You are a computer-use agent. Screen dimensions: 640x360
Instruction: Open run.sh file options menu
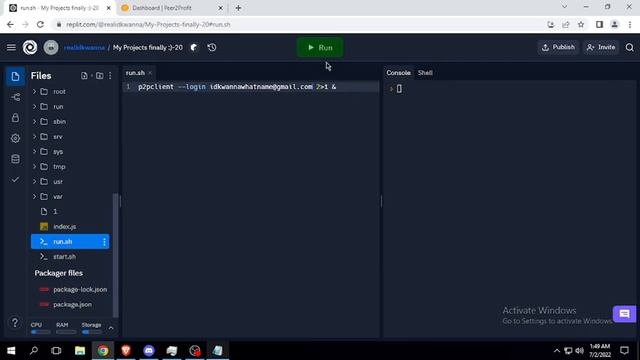pos(104,242)
